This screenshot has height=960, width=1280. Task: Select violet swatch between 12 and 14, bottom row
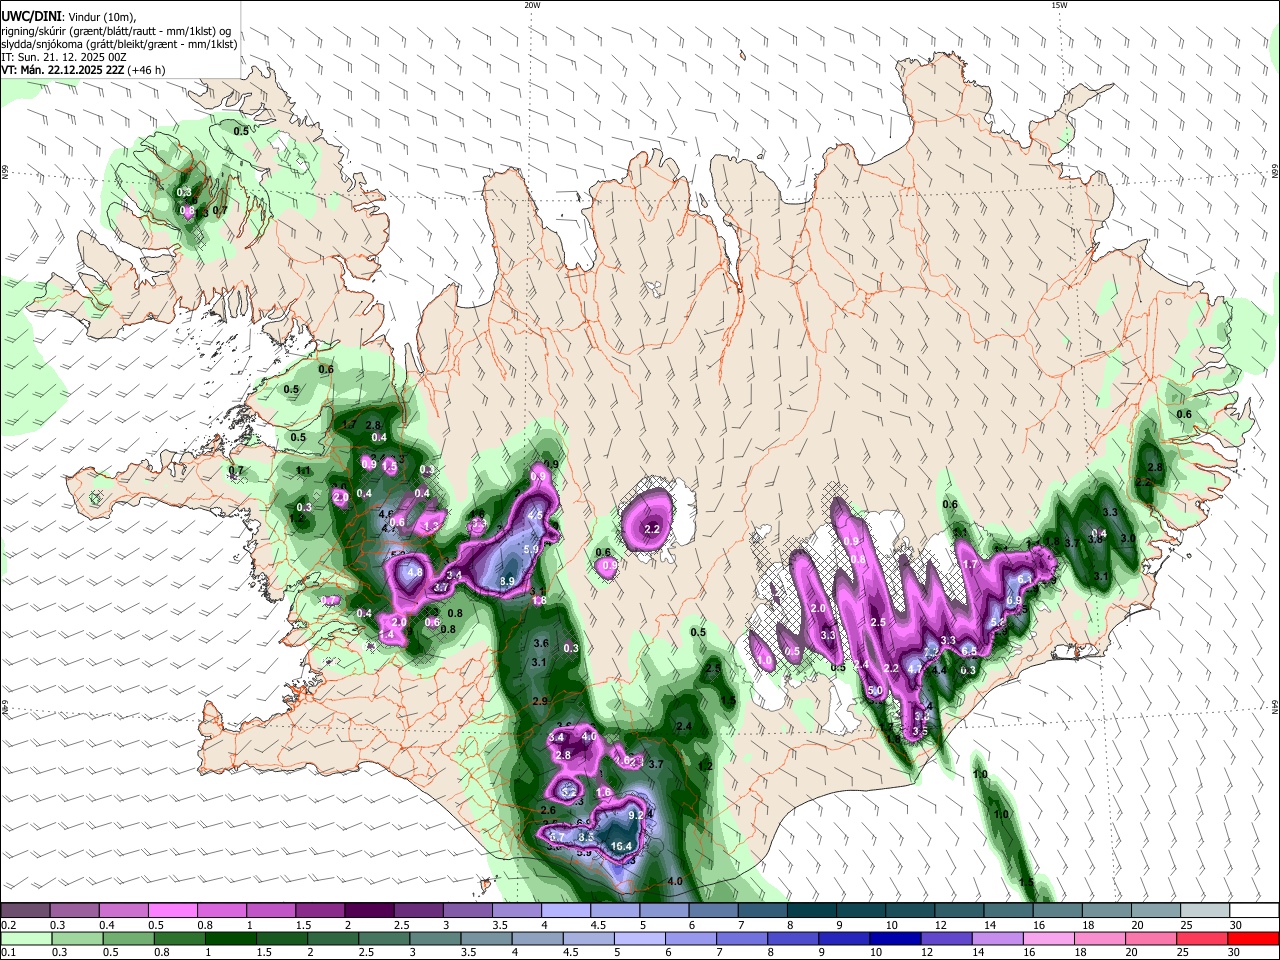pos(946,938)
